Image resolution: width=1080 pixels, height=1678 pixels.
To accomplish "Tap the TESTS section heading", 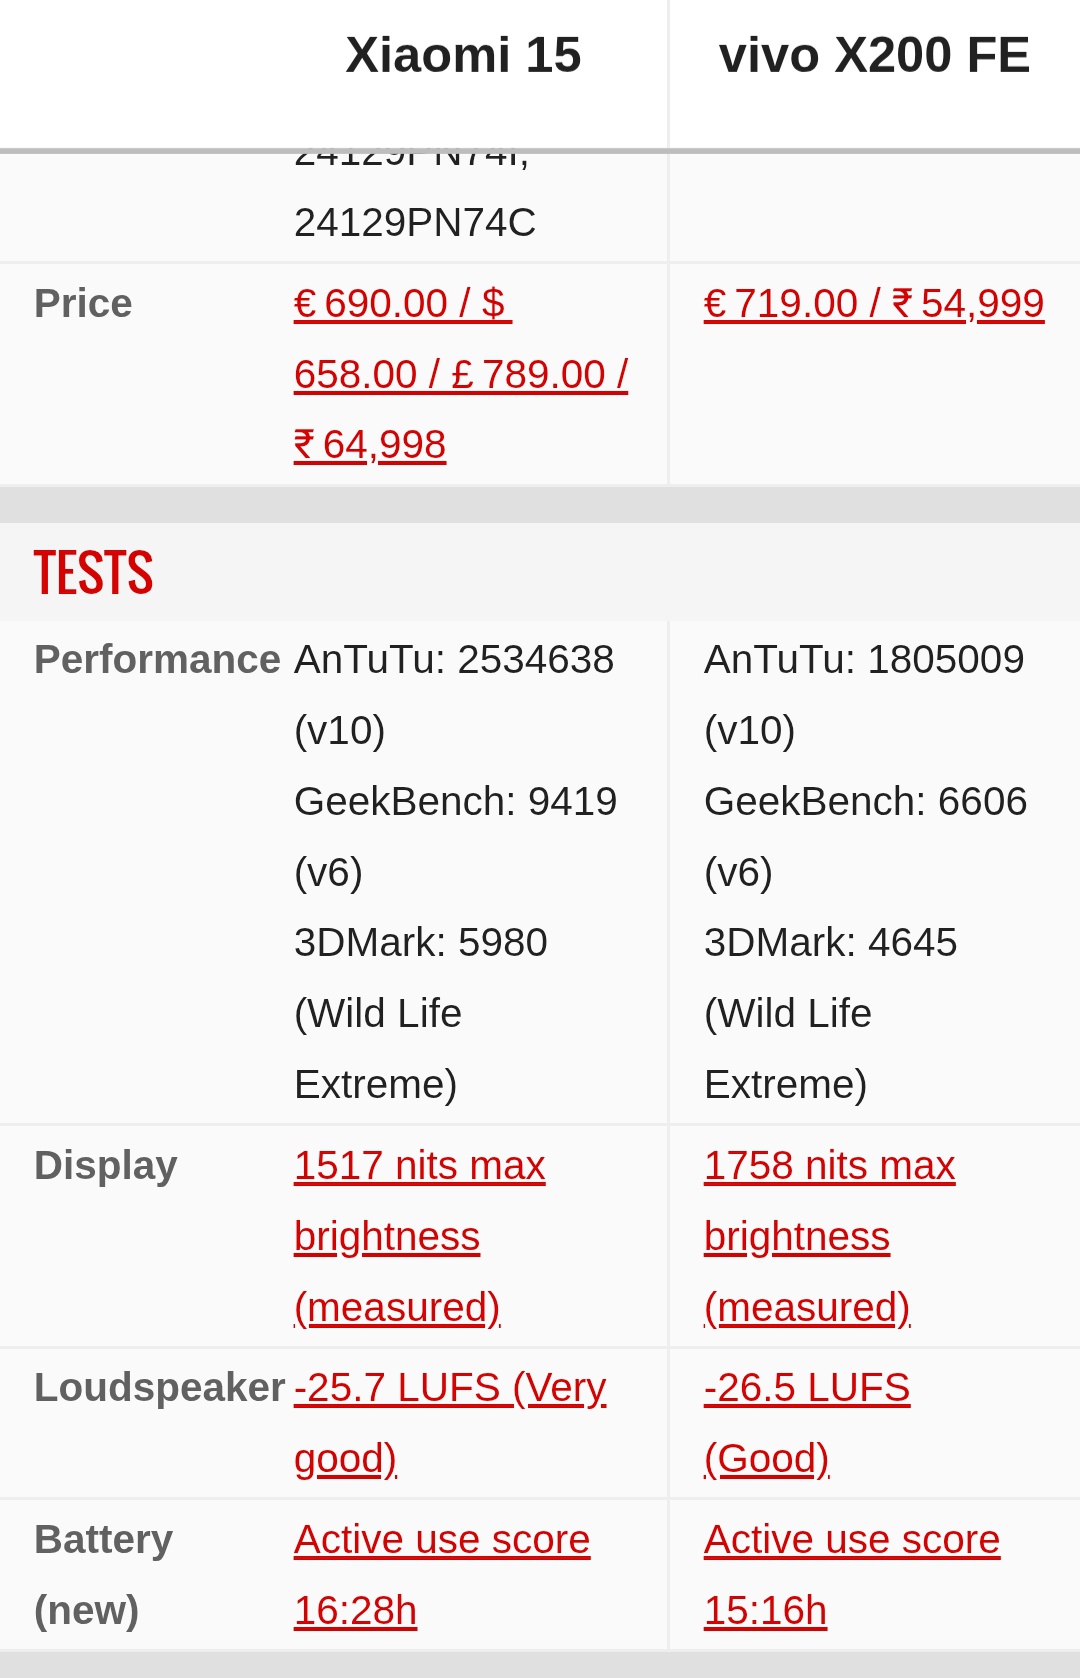I will coord(94,573).
